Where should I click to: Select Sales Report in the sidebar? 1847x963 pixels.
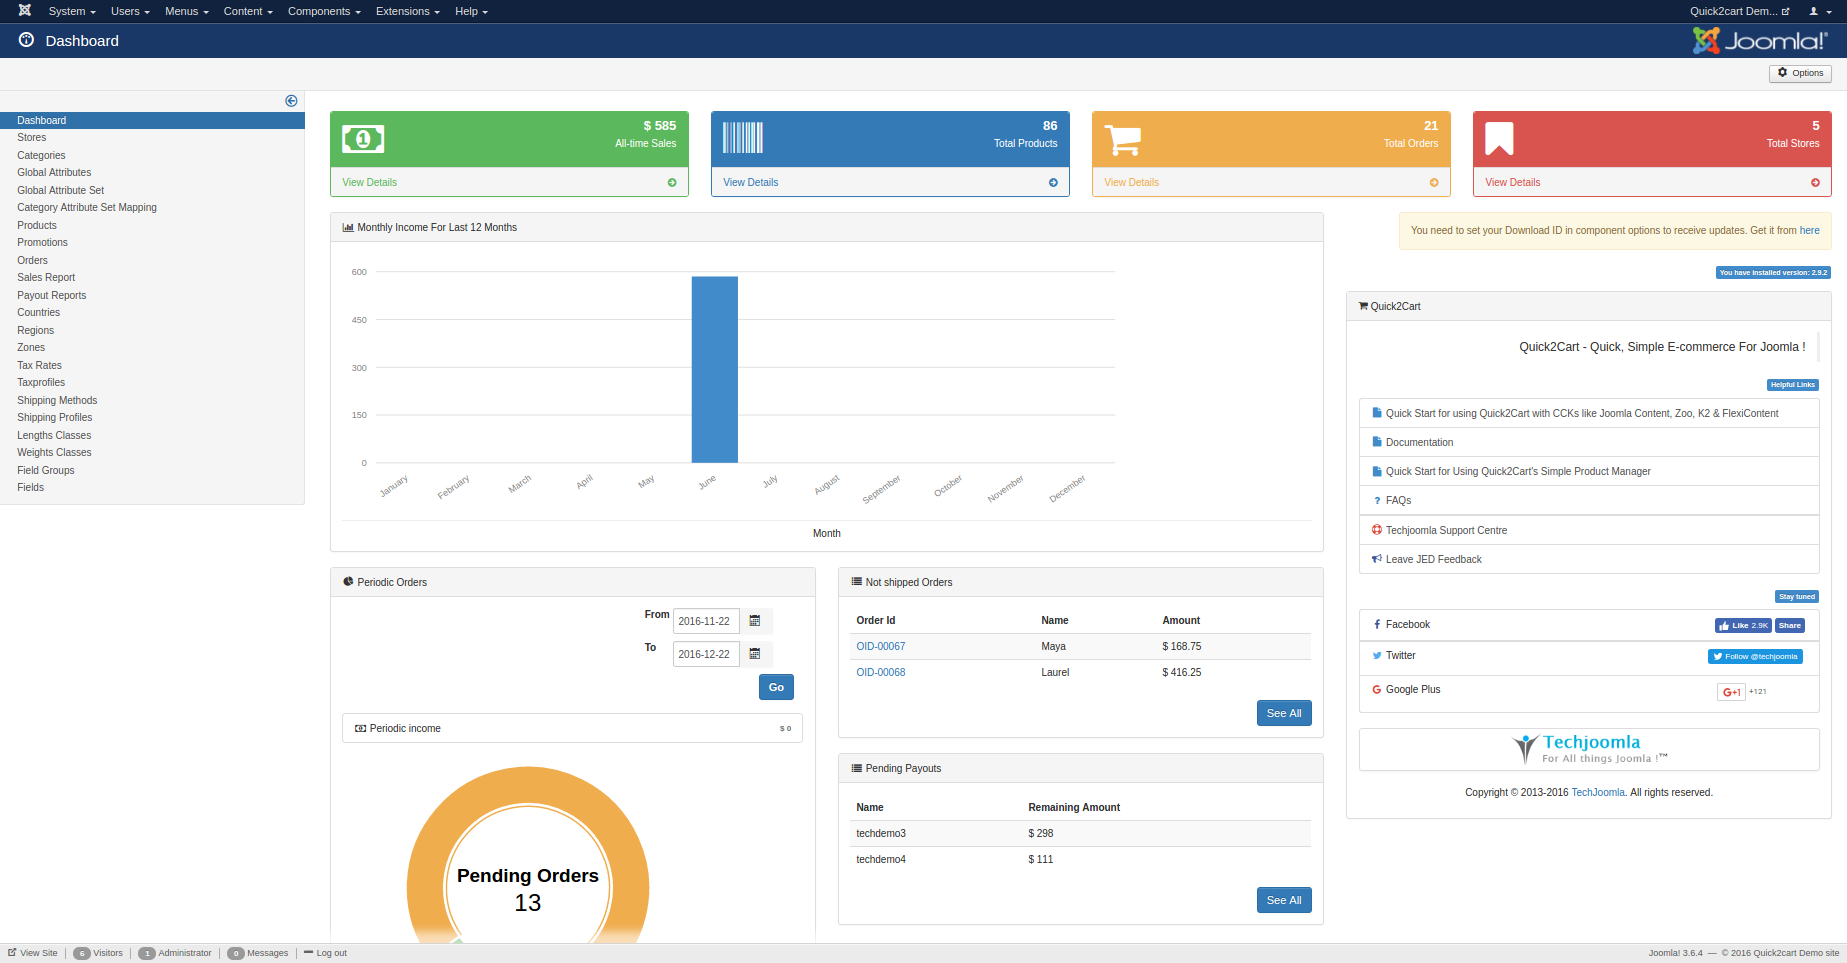[46, 278]
